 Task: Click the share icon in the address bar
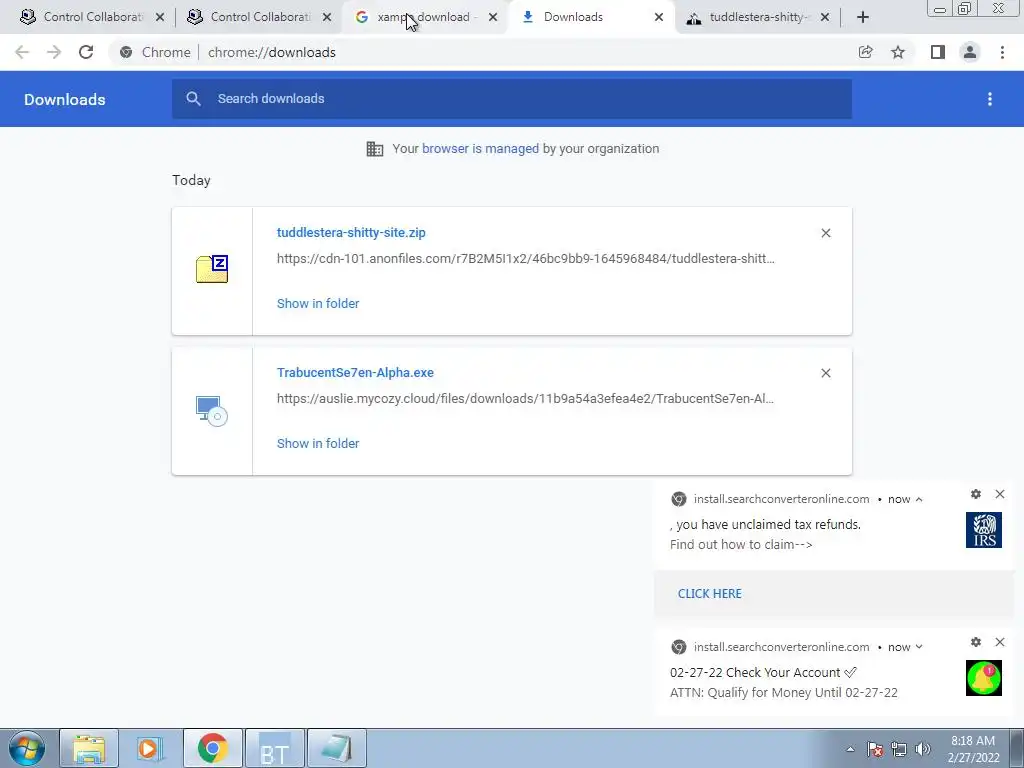865,52
